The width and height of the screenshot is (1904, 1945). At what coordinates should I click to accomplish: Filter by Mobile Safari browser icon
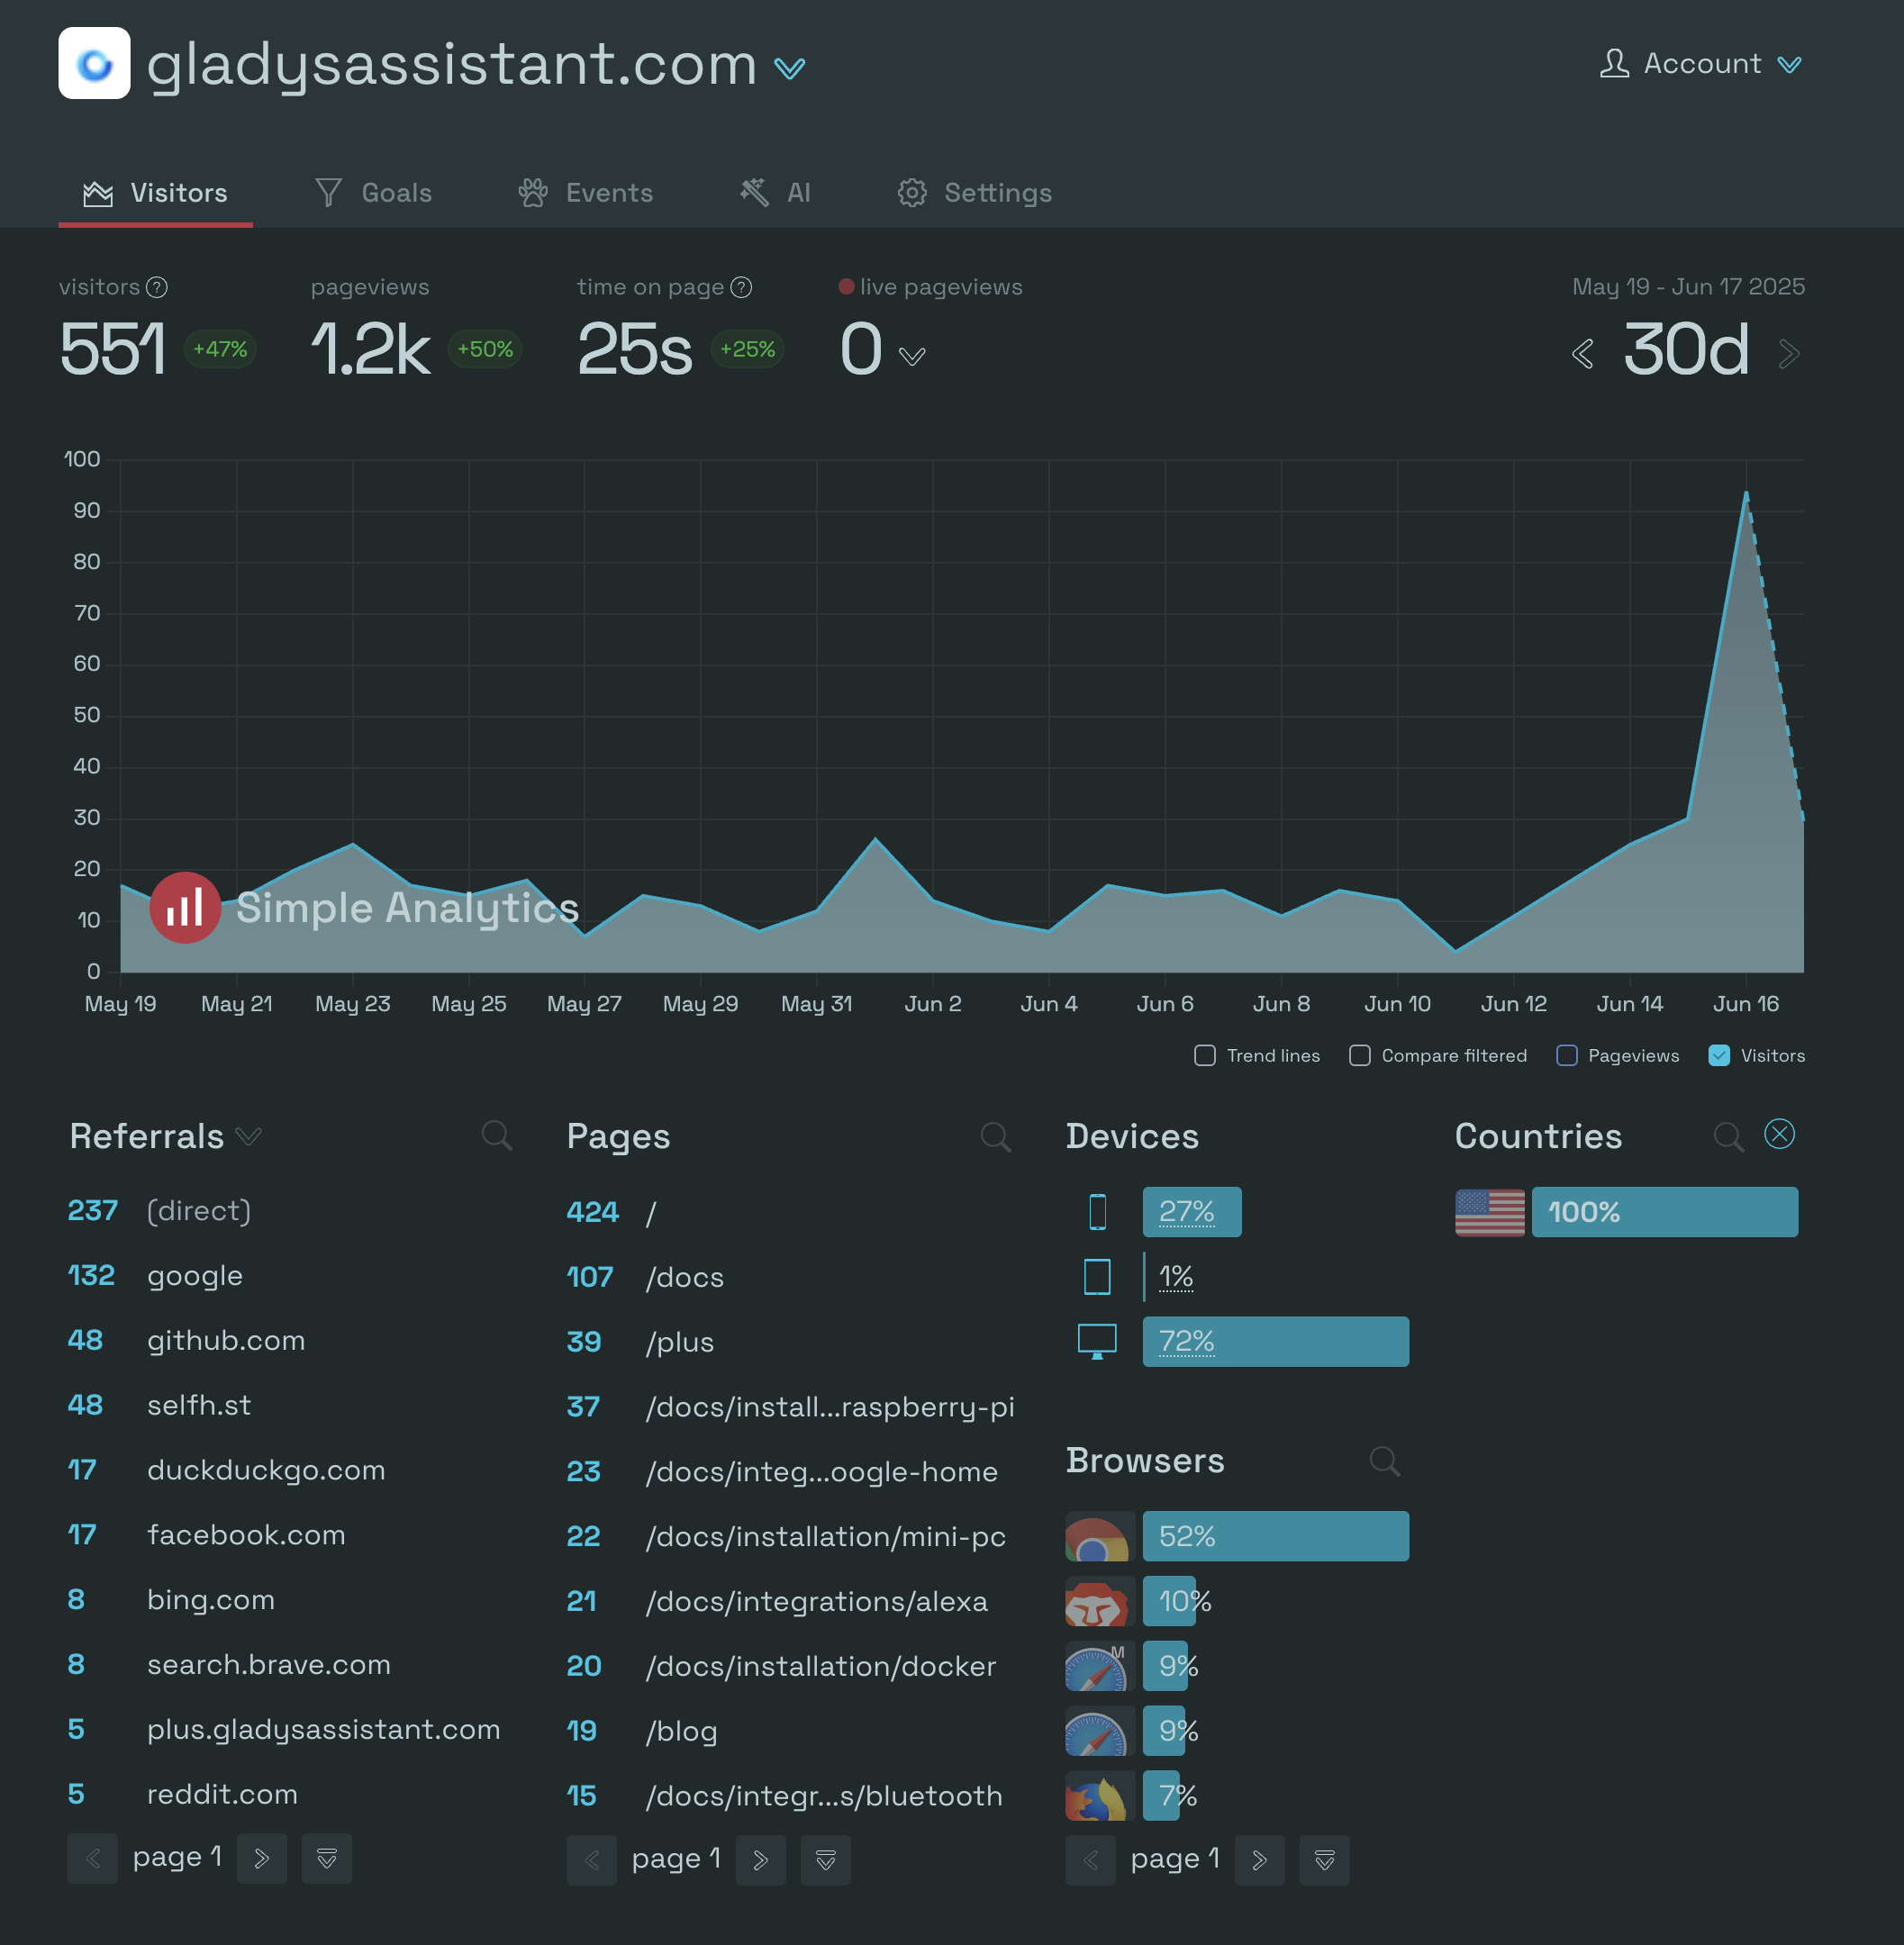[1099, 1667]
